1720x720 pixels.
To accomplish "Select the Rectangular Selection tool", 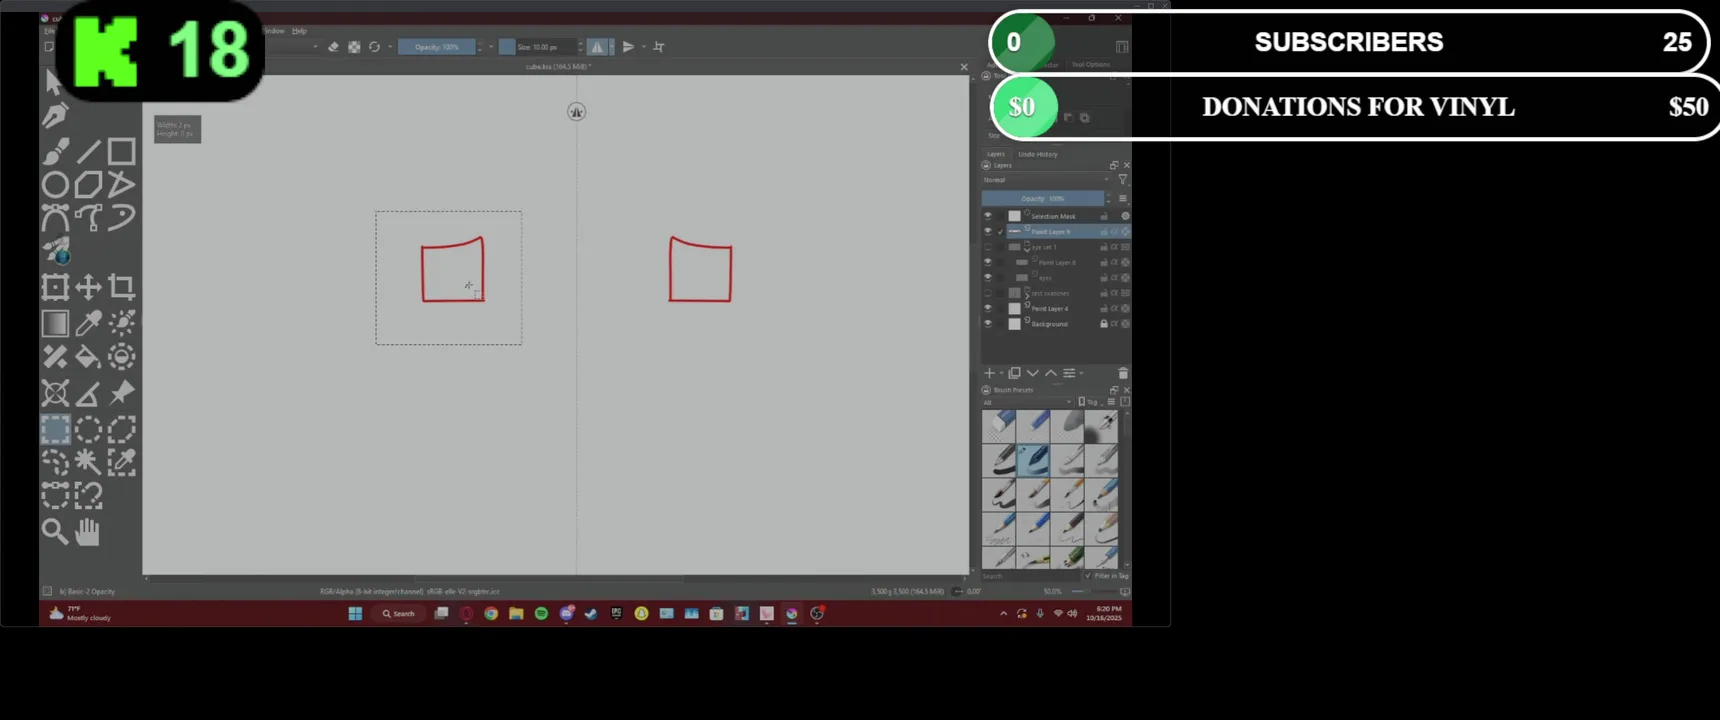I will [55, 430].
